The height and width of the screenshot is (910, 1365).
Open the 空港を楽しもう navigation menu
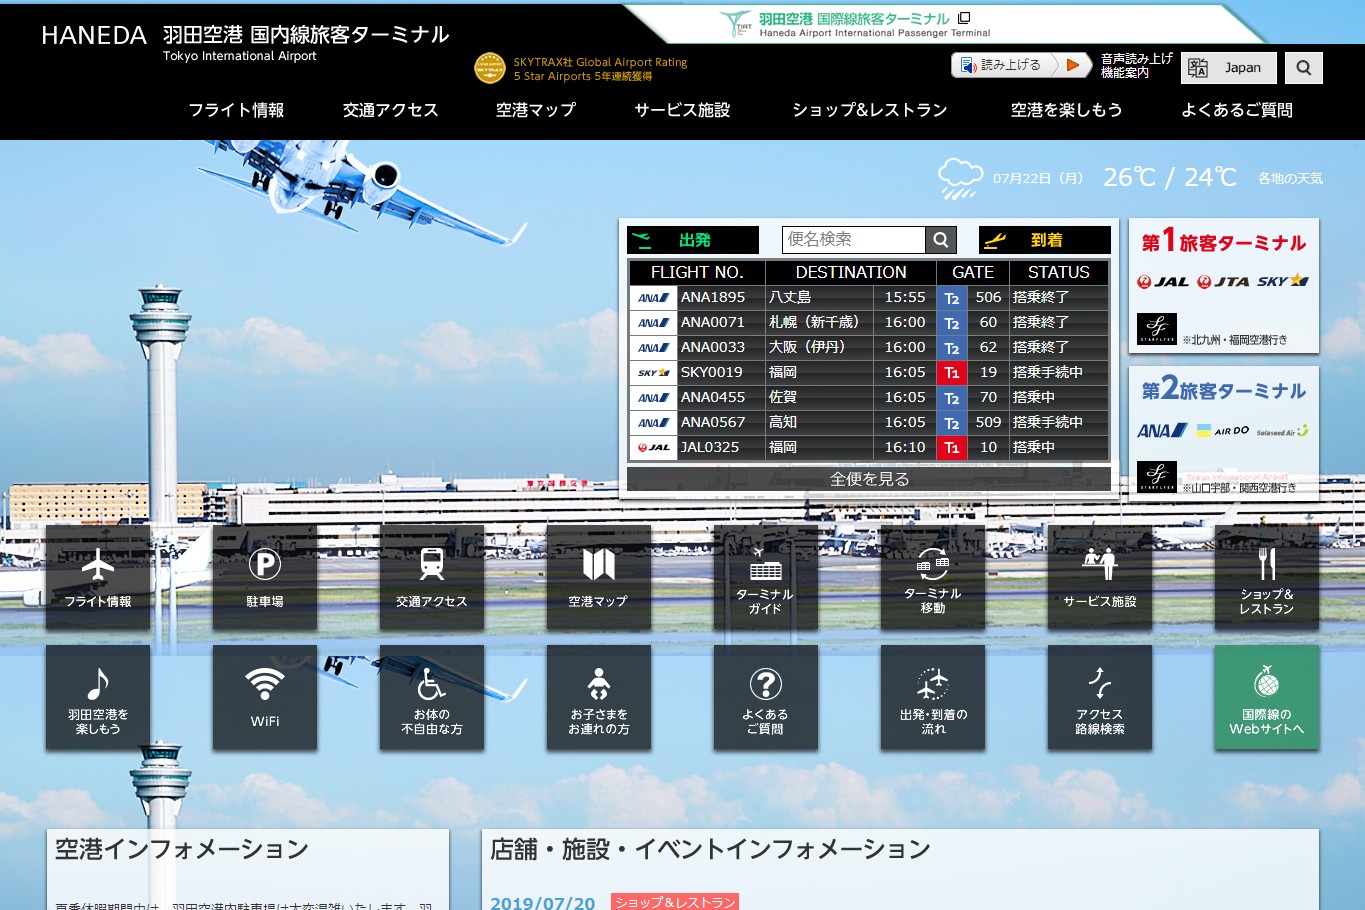tap(1066, 110)
